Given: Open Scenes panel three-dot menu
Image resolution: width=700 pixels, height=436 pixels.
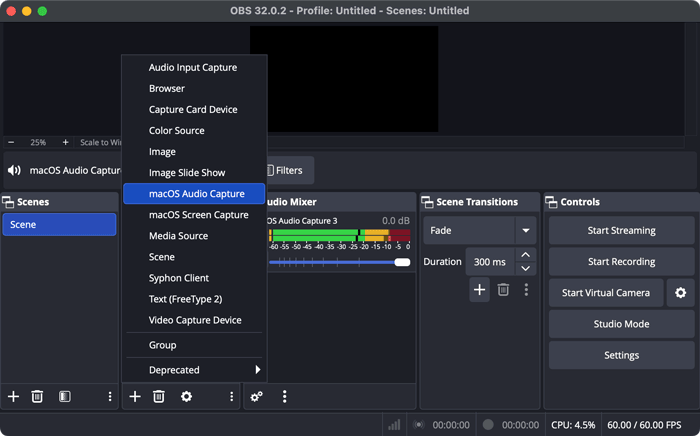Looking at the screenshot, I should click(110, 396).
